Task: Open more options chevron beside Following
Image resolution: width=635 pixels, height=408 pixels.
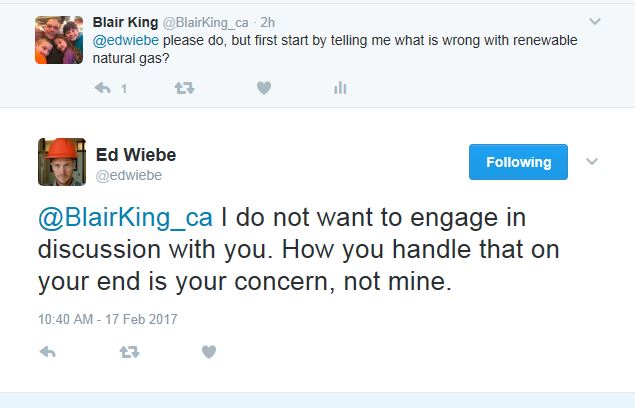Action: (590, 162)
